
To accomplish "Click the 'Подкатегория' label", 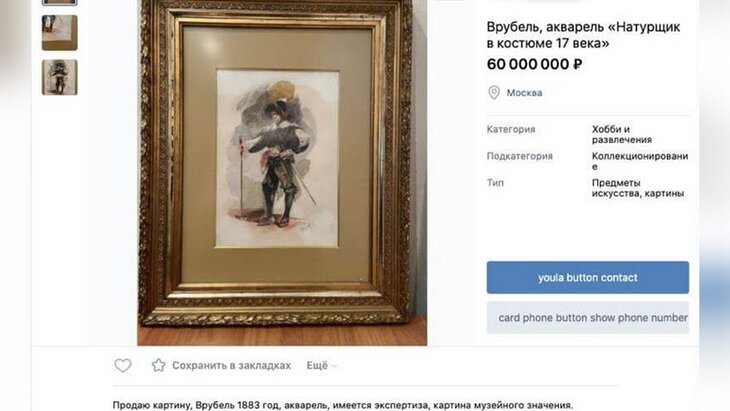I will pos(519,156).
